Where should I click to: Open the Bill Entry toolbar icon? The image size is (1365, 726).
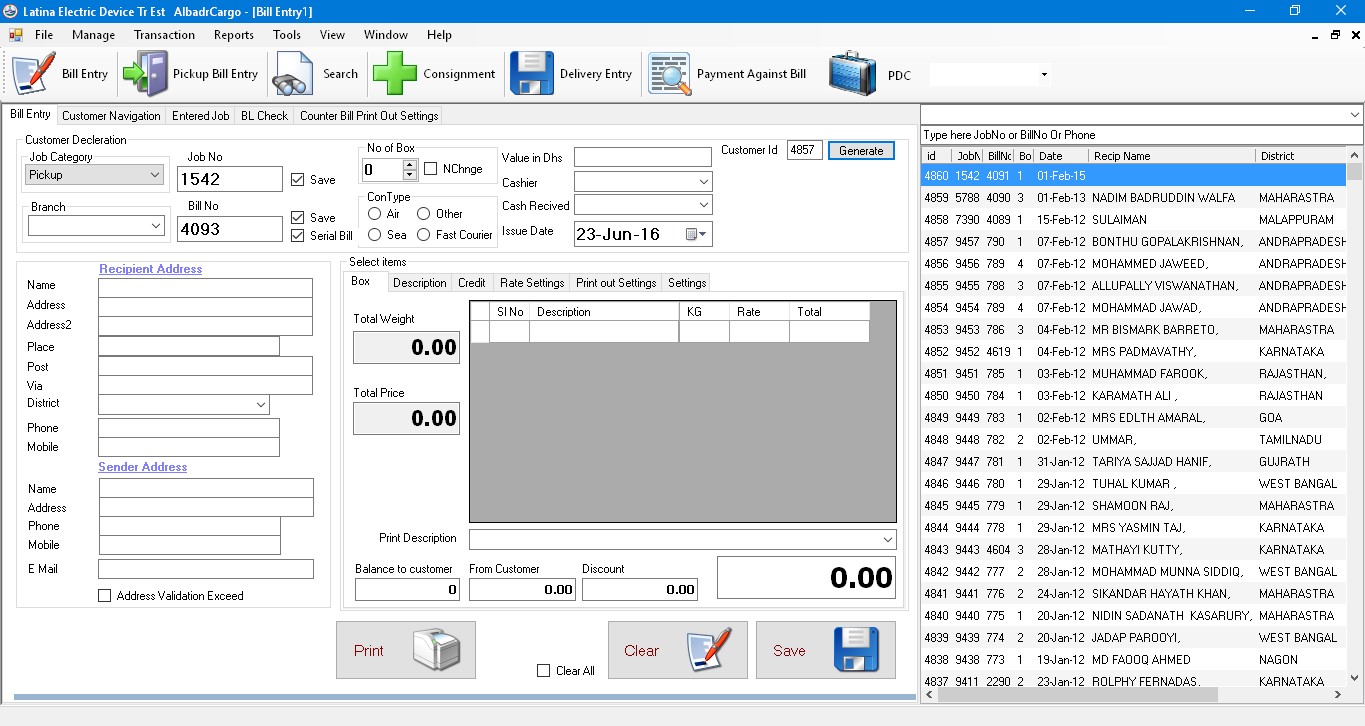pos(34,74)
